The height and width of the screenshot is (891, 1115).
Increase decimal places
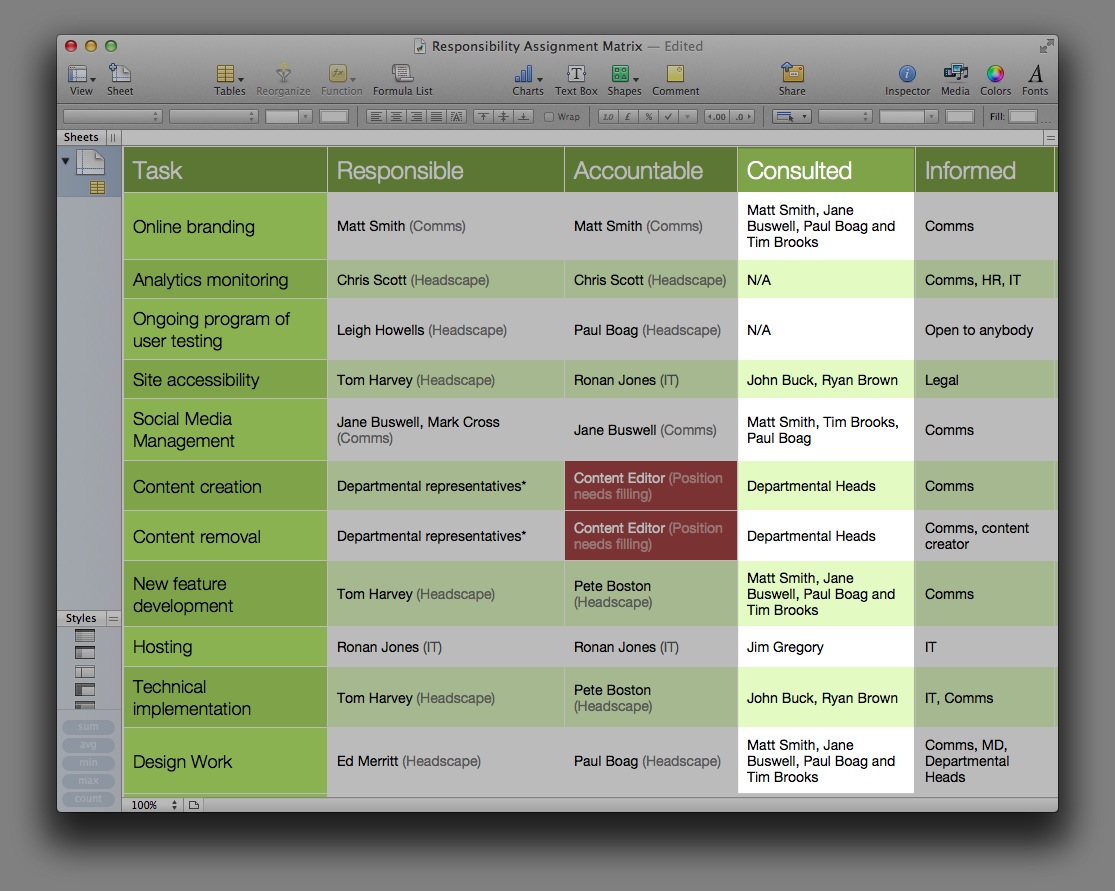pos(742,117)
